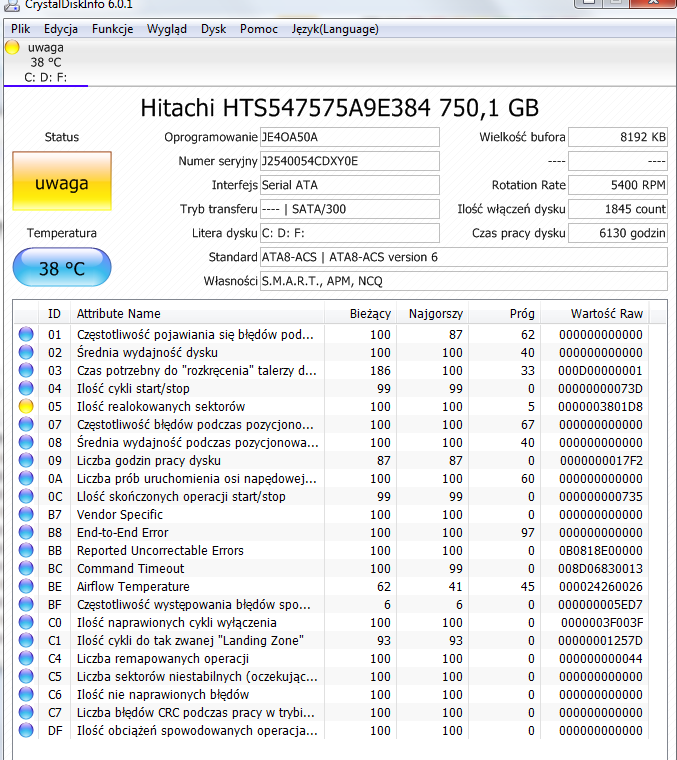Click the blue status icon for attribute 07

(x=26, y=424)
